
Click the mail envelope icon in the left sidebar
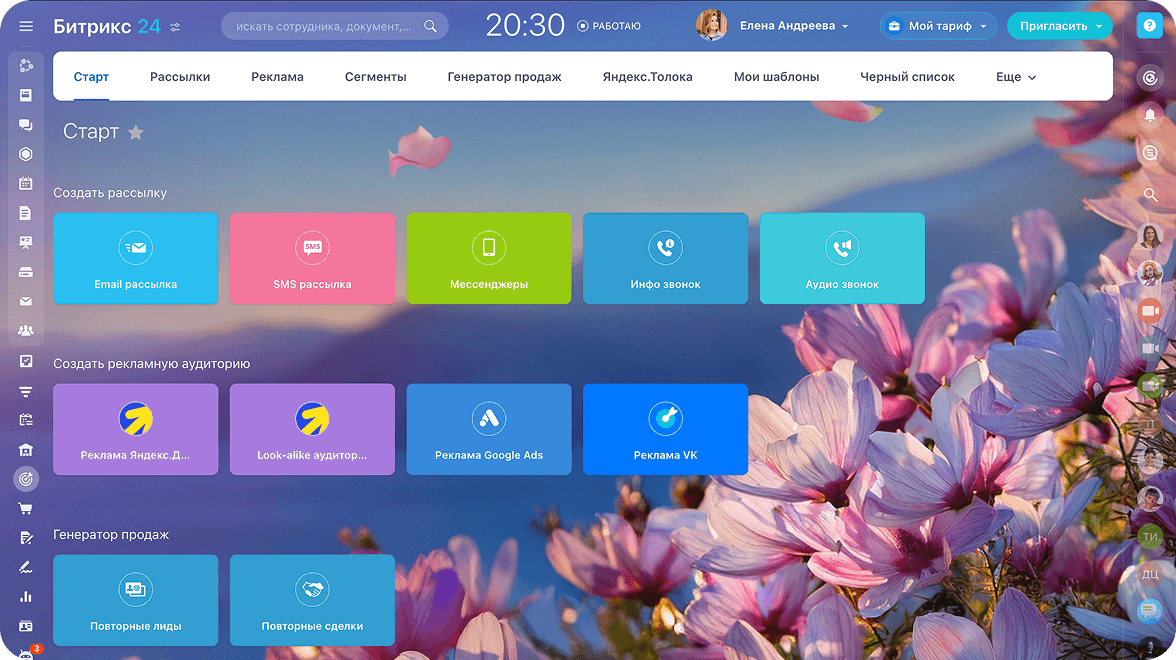click(x=26, y=301)
